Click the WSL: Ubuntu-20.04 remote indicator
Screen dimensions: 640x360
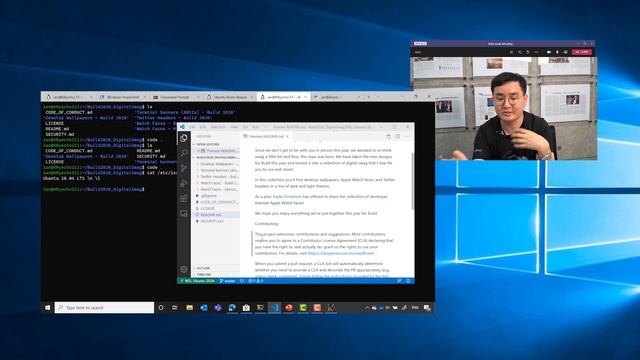coord(198,281)
